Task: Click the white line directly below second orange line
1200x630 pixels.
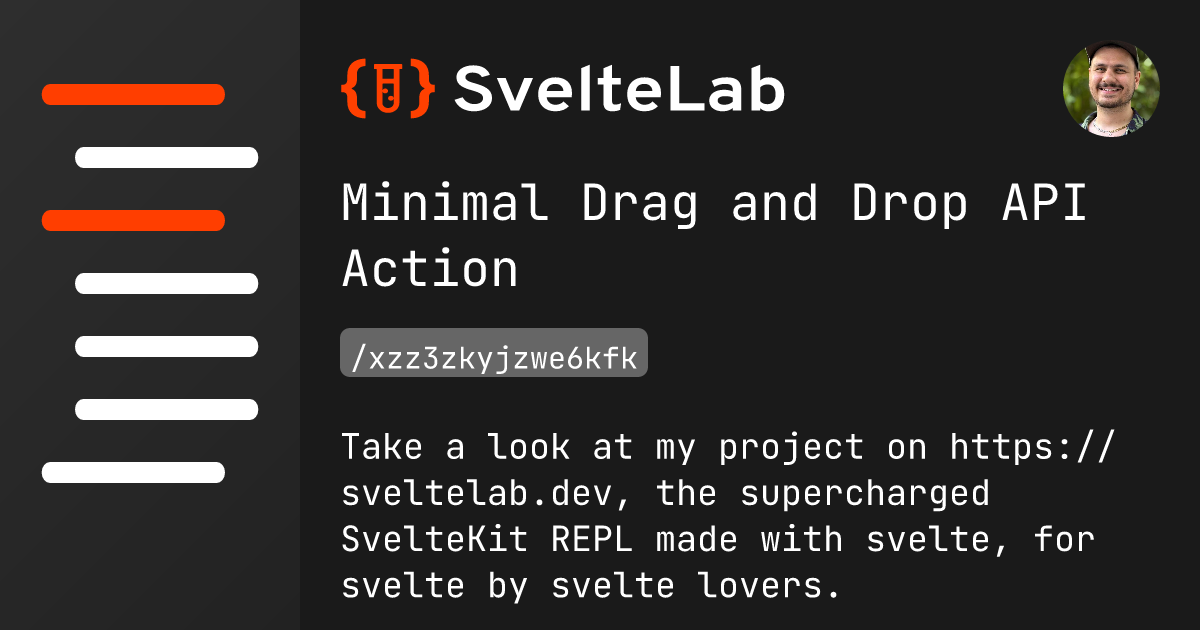Action: click(166, 283)
